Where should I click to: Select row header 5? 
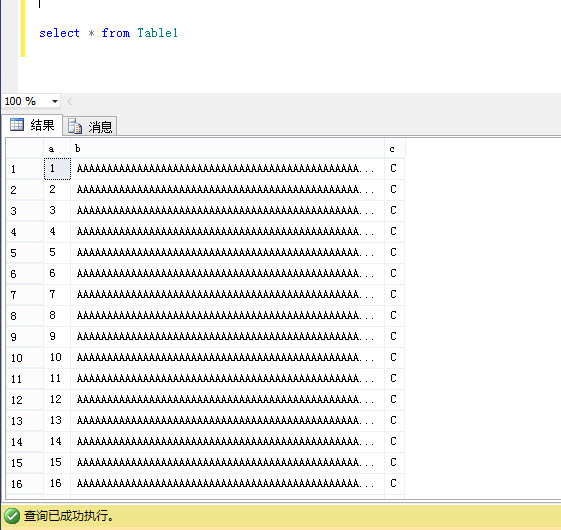(25, 253)
